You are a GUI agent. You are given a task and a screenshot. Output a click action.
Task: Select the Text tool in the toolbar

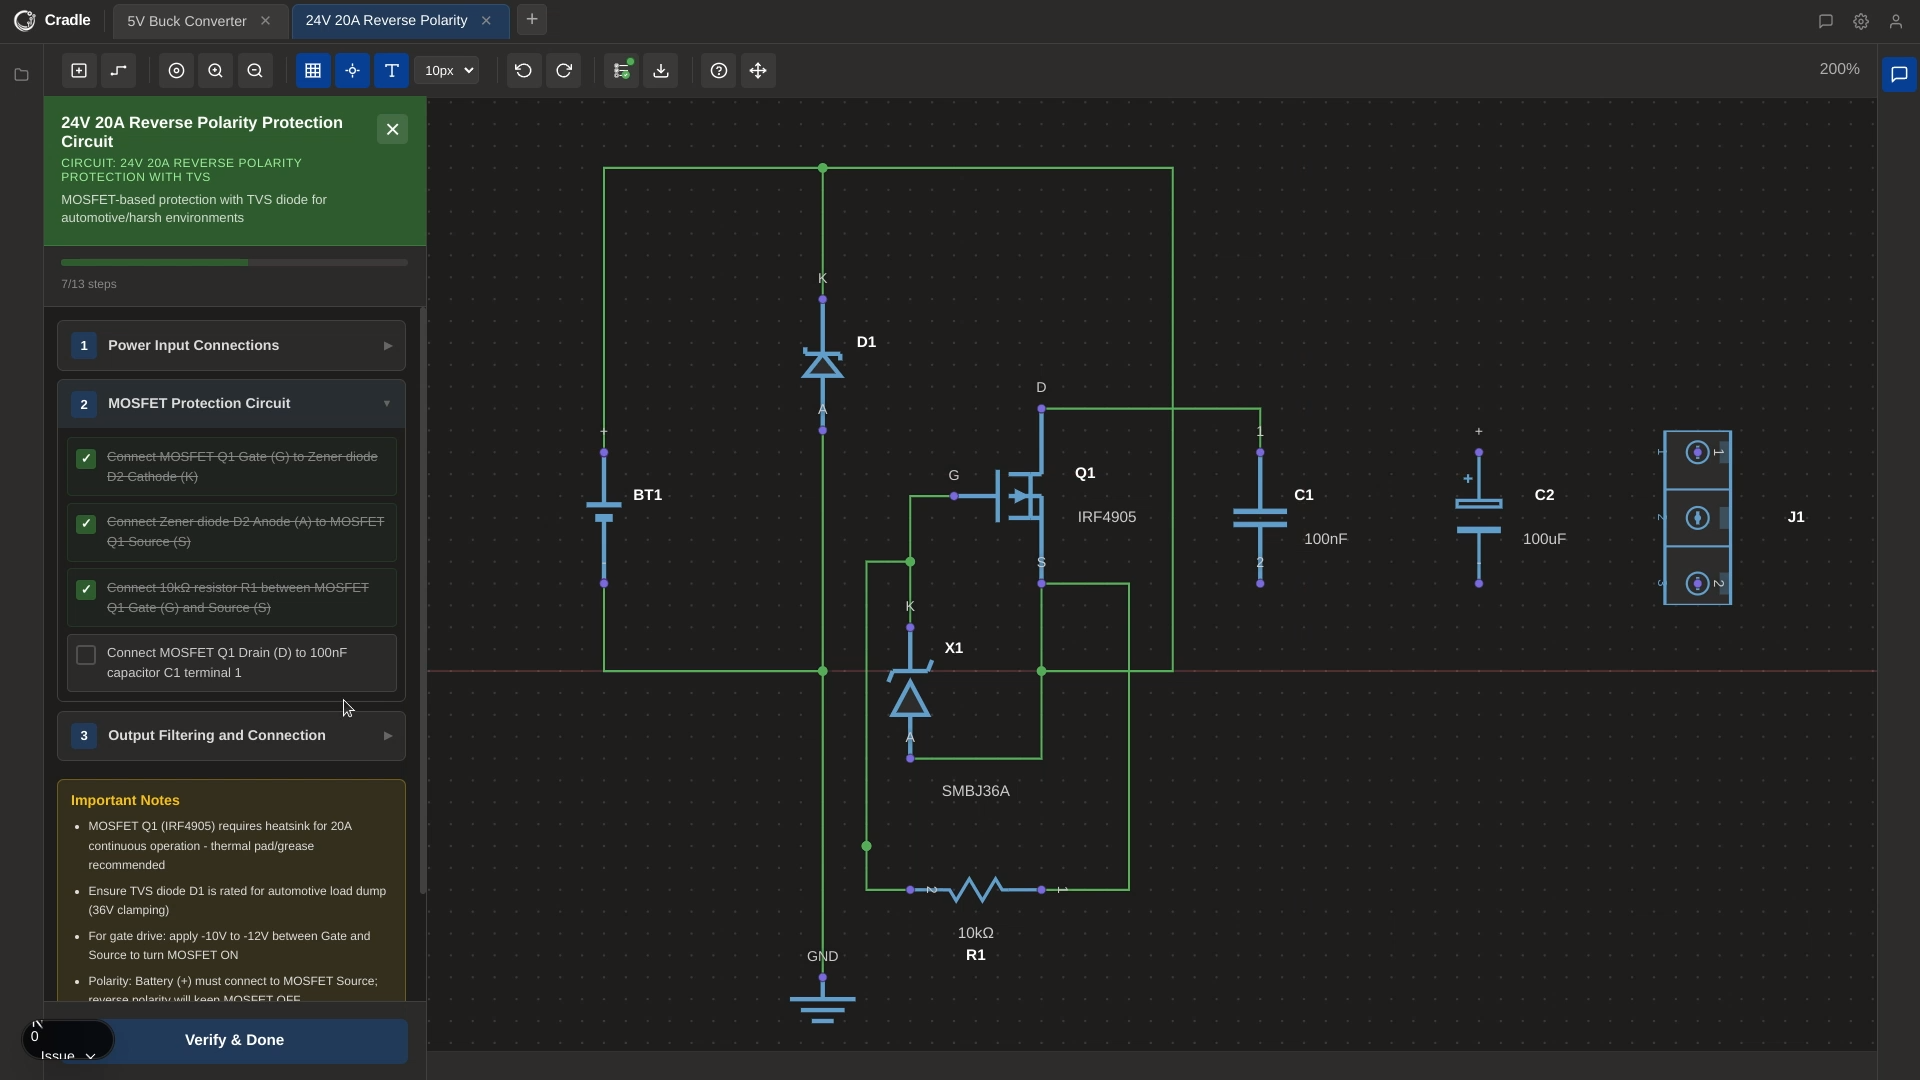[x=390, y=70]
